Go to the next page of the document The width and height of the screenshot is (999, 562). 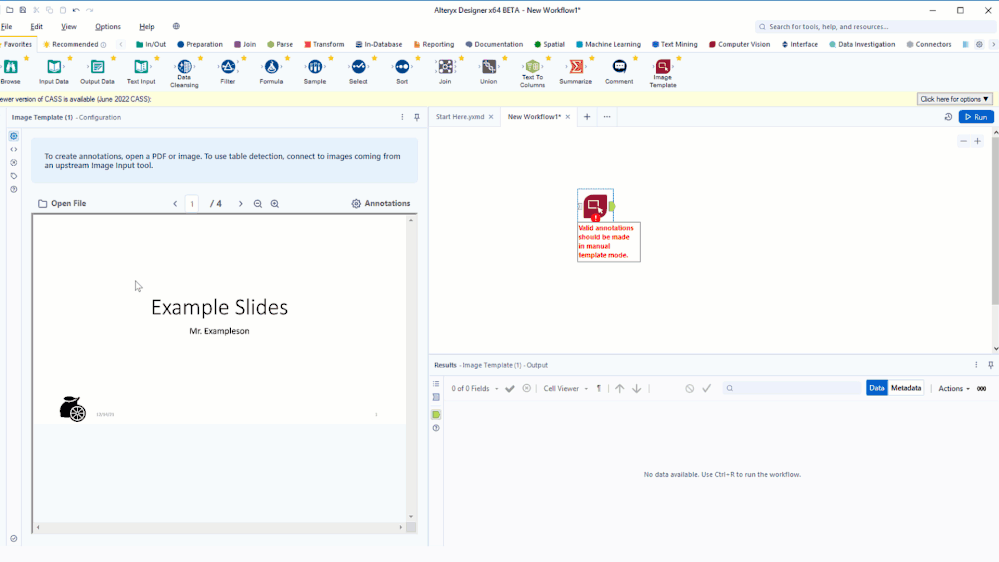(x=240, y=204)
